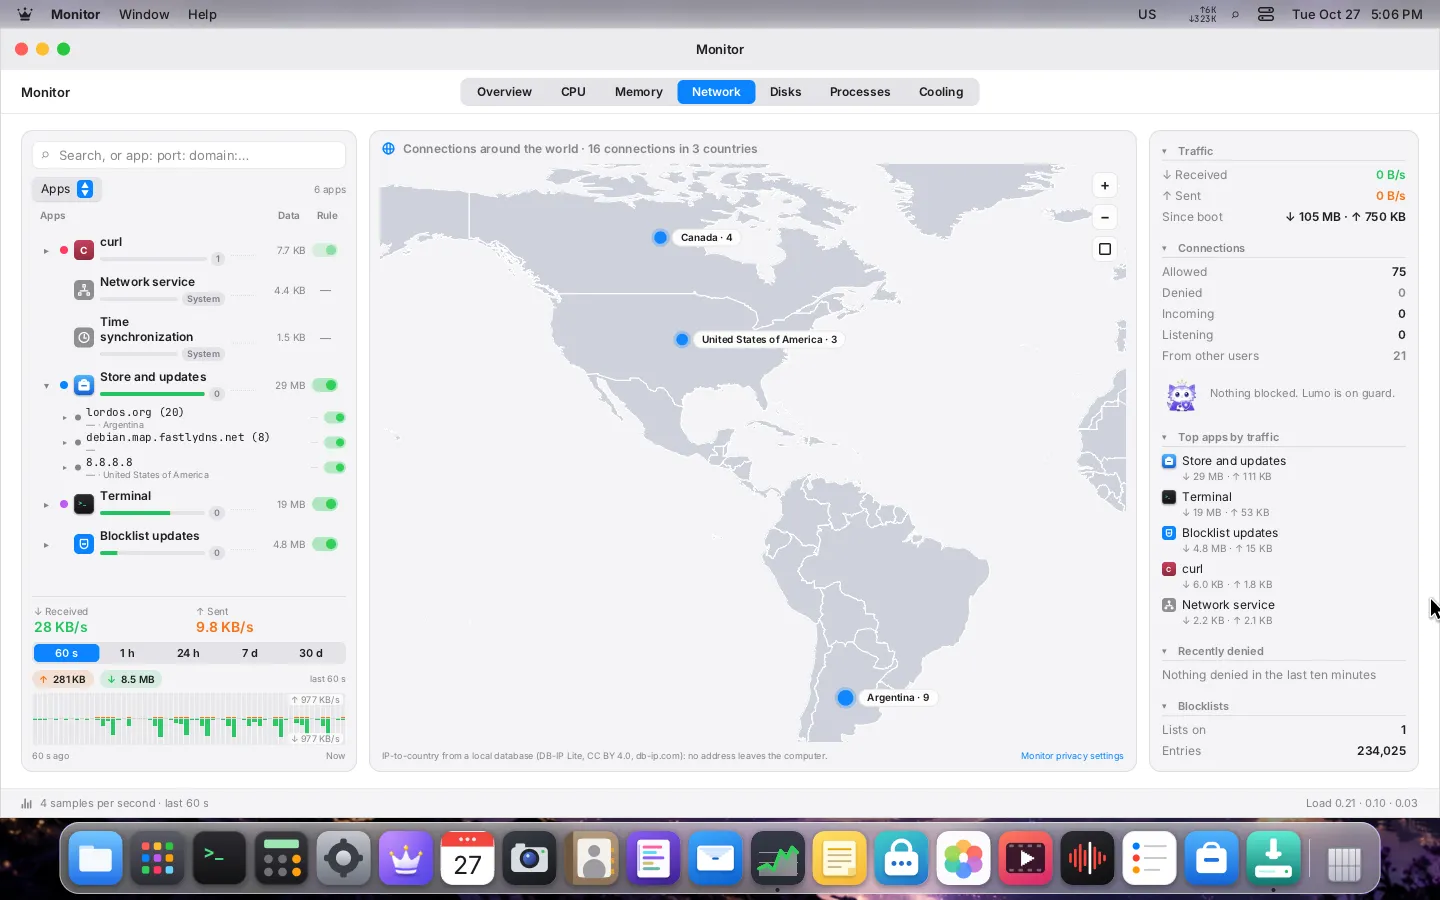The width and height of the screenshot is (1440, 900).
Task: Open Control Center in the menu bar
Action: coord(1265,14)
